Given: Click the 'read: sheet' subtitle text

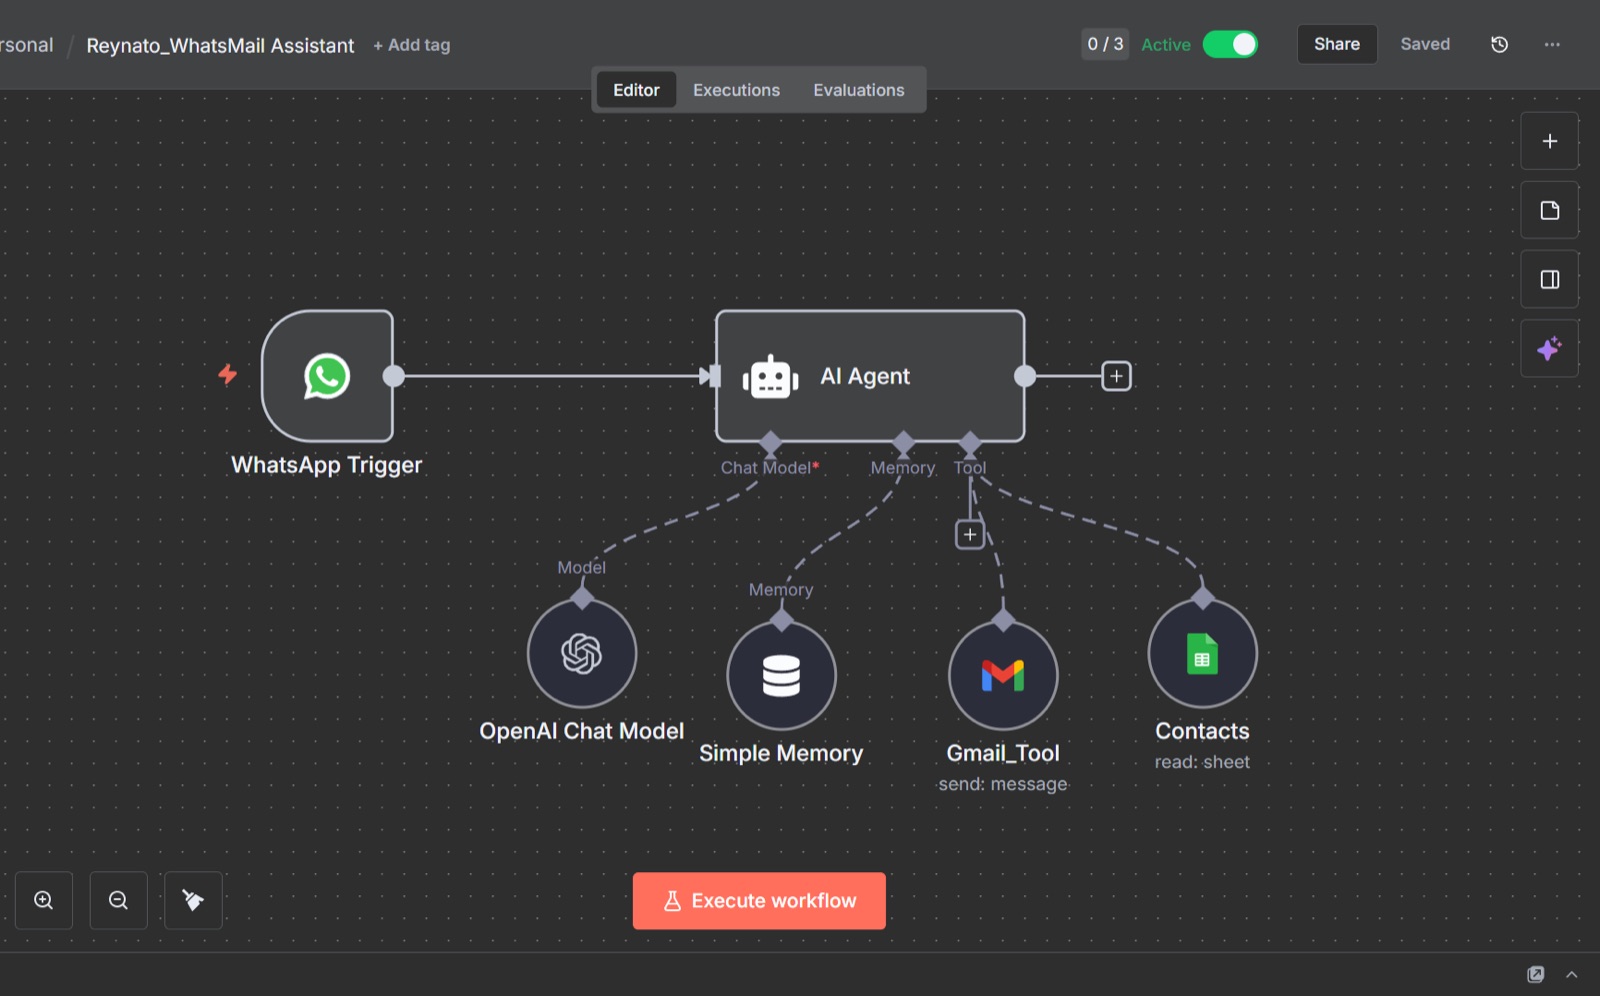Looking at the screenshot, I should click(x=1202, y=762).
